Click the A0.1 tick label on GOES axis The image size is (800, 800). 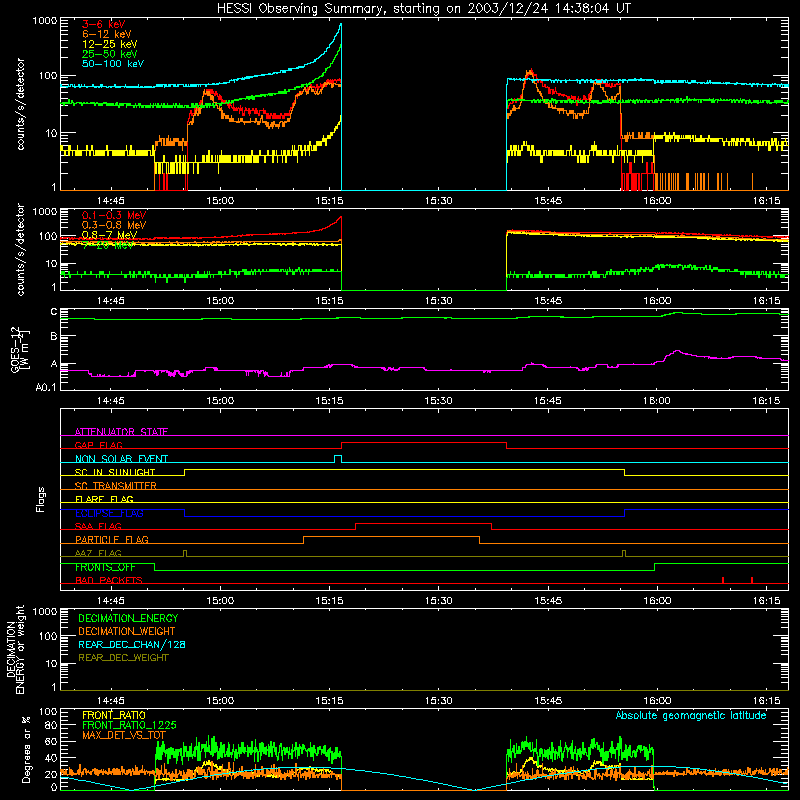pyautogui.click(x=45, y=388)
